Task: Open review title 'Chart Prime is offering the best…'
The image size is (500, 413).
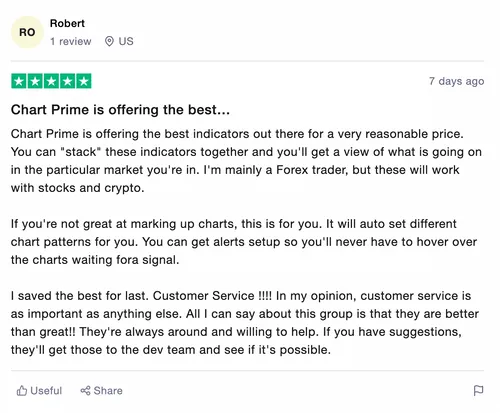Action: click(120, 110)
